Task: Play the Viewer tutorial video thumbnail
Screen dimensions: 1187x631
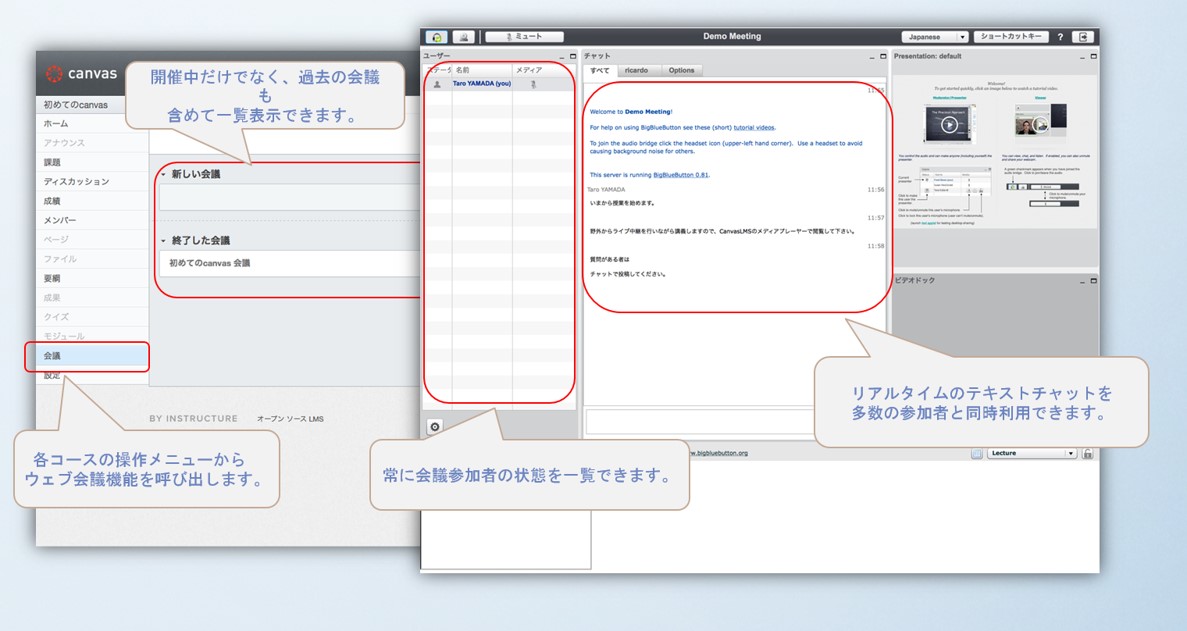Action: click(1040, 125)
